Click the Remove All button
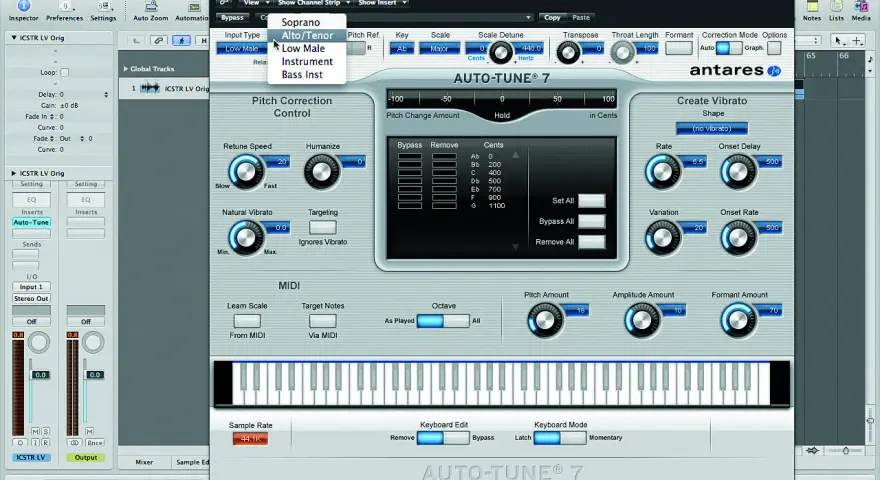 pyautogui.click(x=592, y=242)
